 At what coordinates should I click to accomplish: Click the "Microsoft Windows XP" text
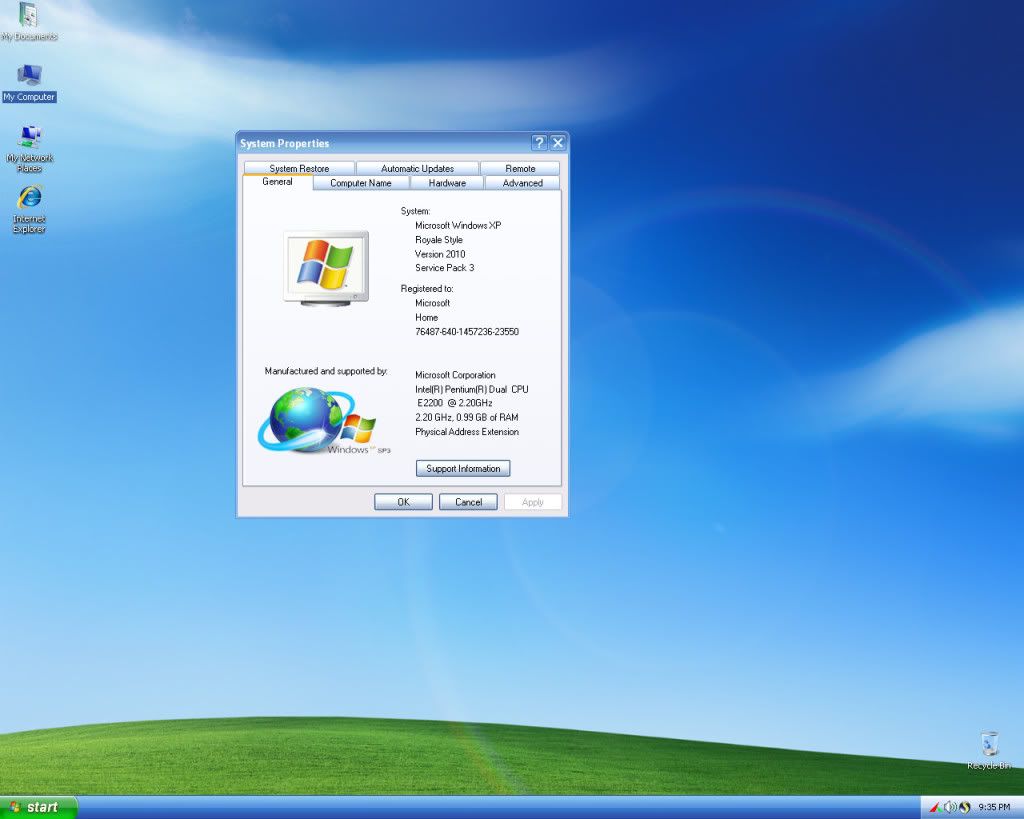tap(458, 225)
